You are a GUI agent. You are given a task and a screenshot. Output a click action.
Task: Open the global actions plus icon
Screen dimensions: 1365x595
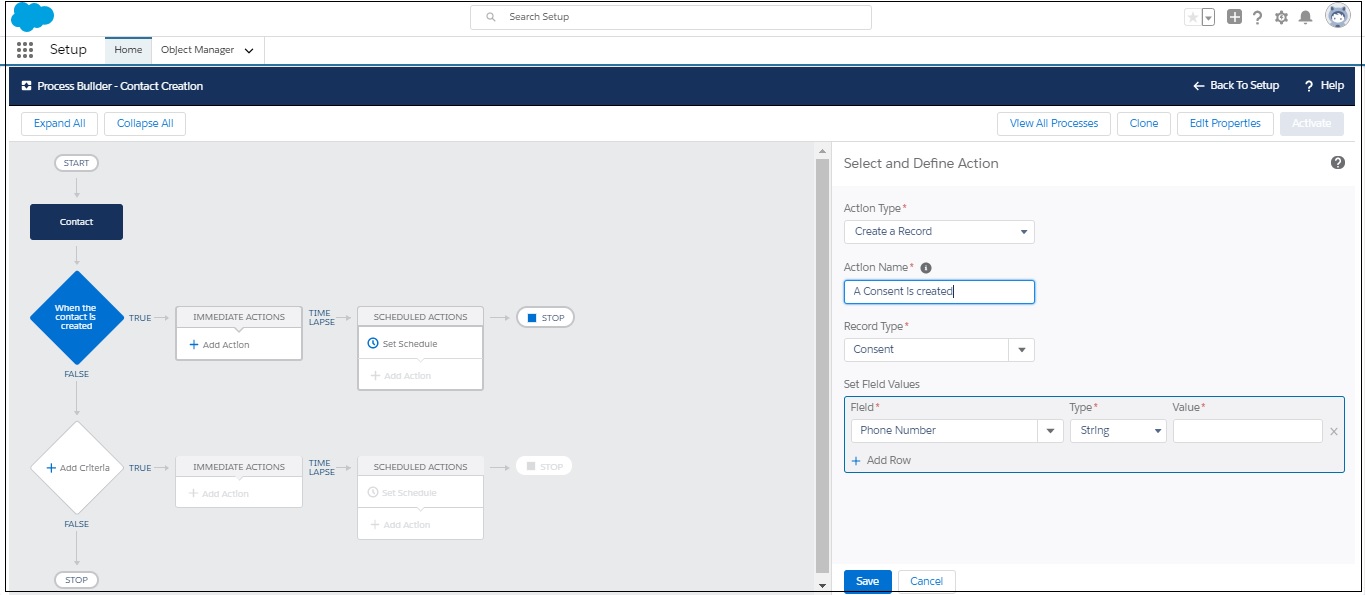click(1235, 17)
